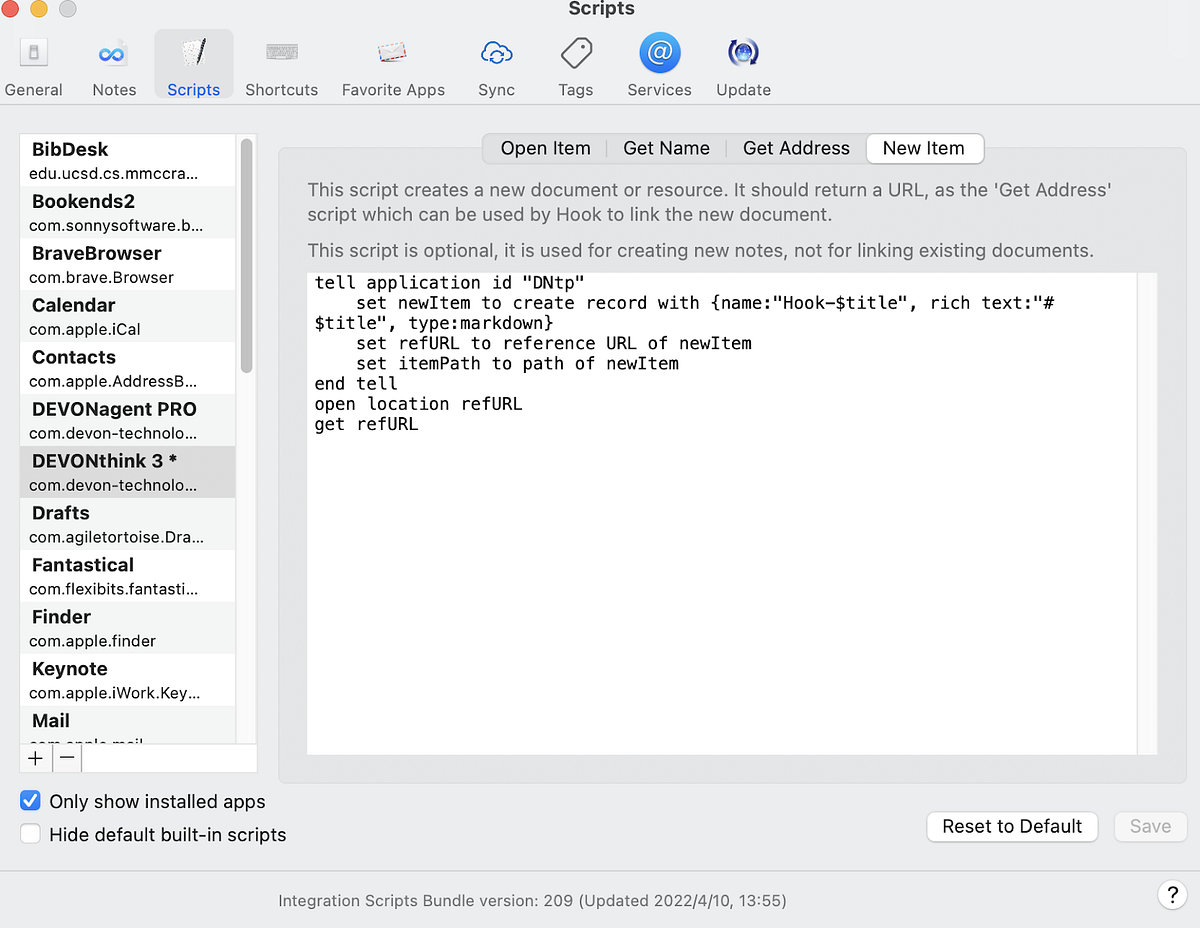The width and height of the screenshot is (1200, 928).
Task: Switch to the Open Item tab
Action: click(545, 148)
